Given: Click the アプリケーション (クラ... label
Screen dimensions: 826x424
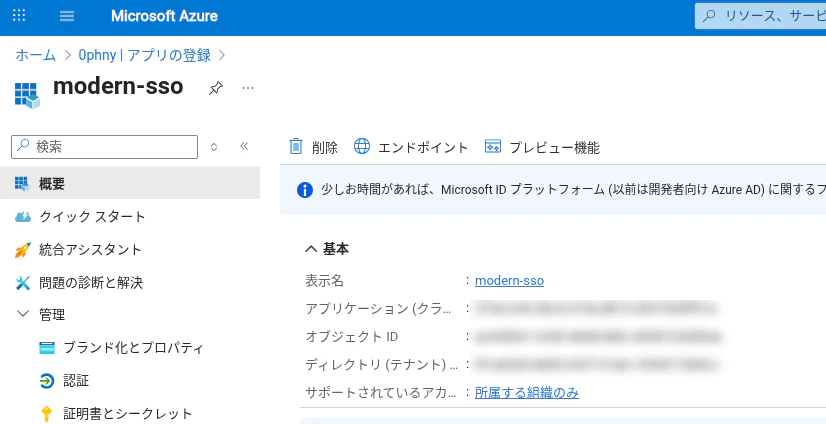Looking at the screenshot, I should (379, 309).
